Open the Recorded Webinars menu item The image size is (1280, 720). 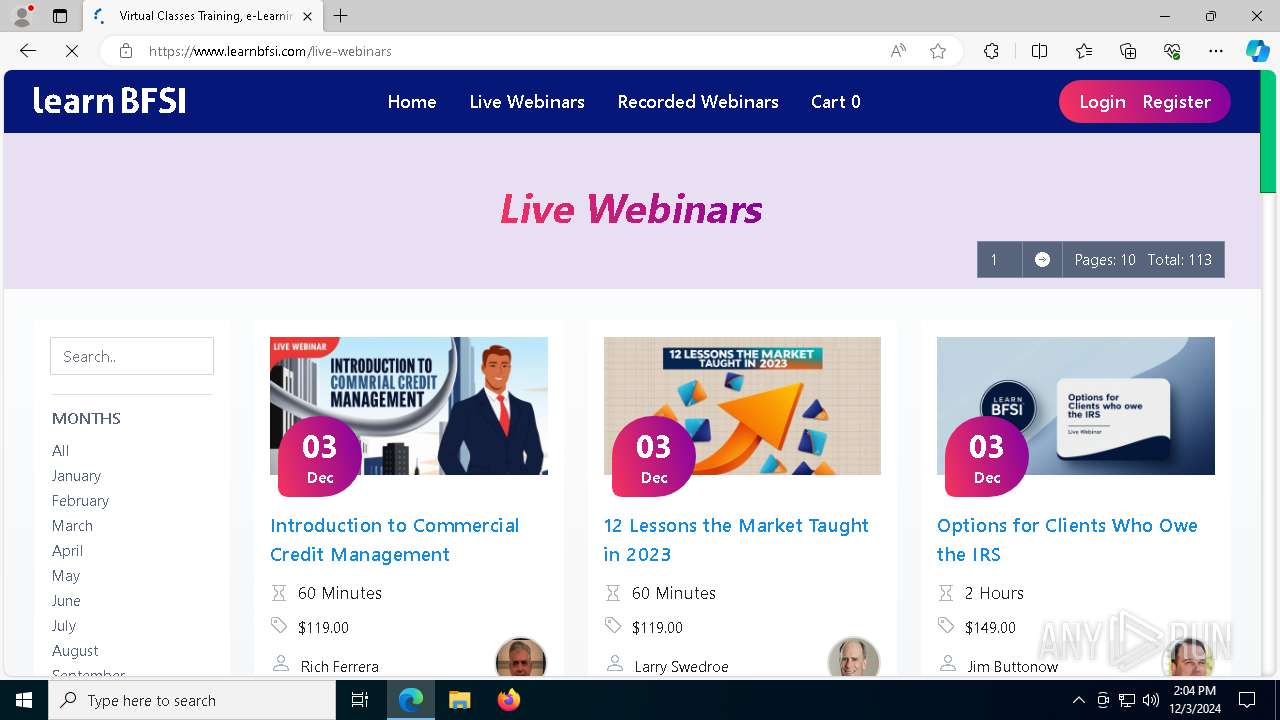coord(698,102)
